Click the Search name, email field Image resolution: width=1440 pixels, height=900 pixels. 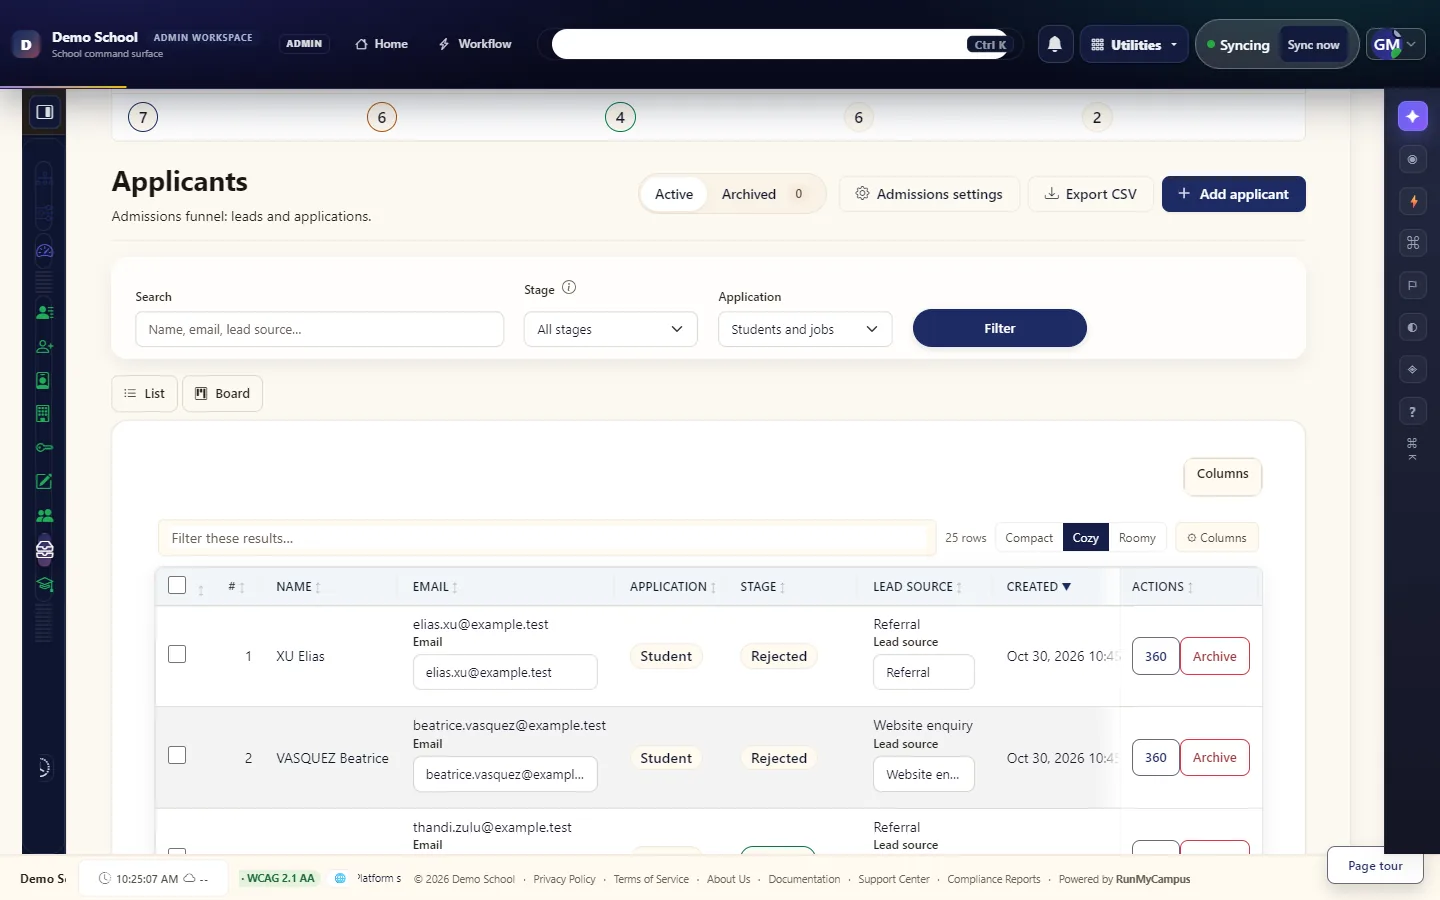[x=319, y=329]
